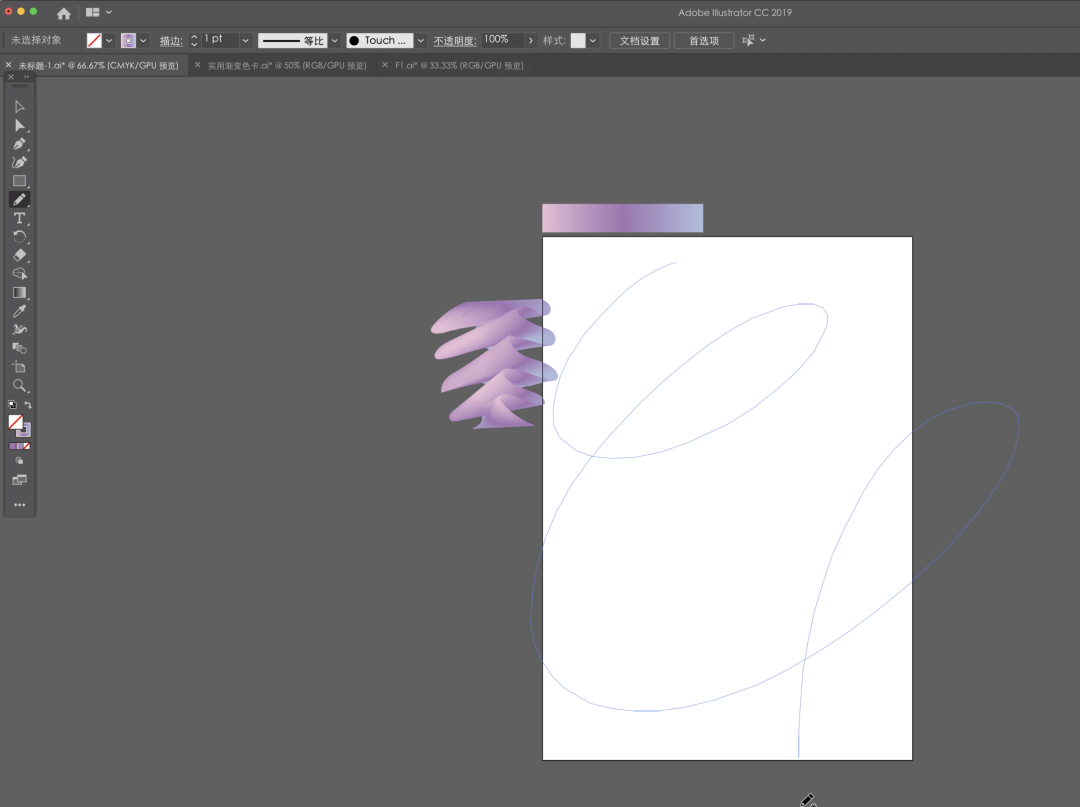Select the Direct Selection tool
The height and width of the screenshot is (807, 1080).
tap(19, 125)
